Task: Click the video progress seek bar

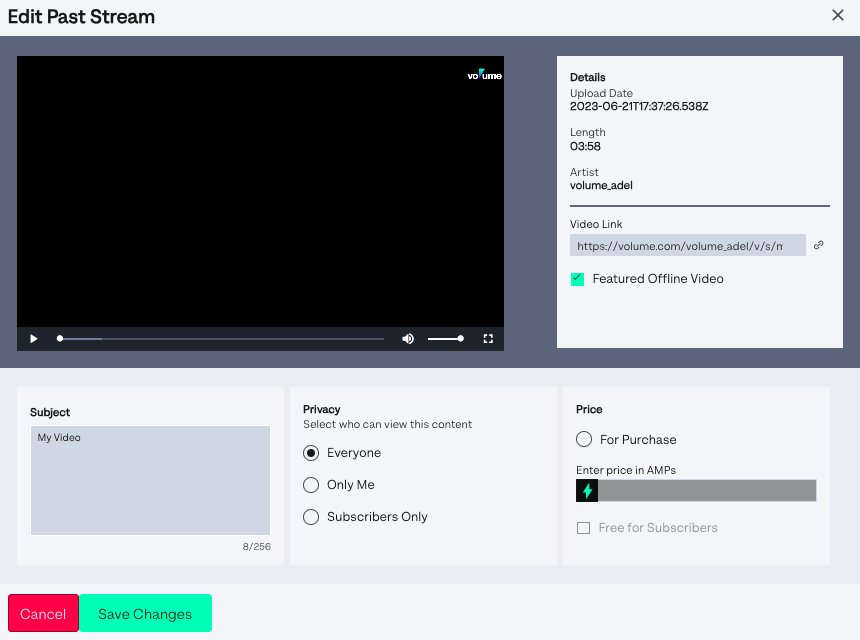Action: [222, 339]
